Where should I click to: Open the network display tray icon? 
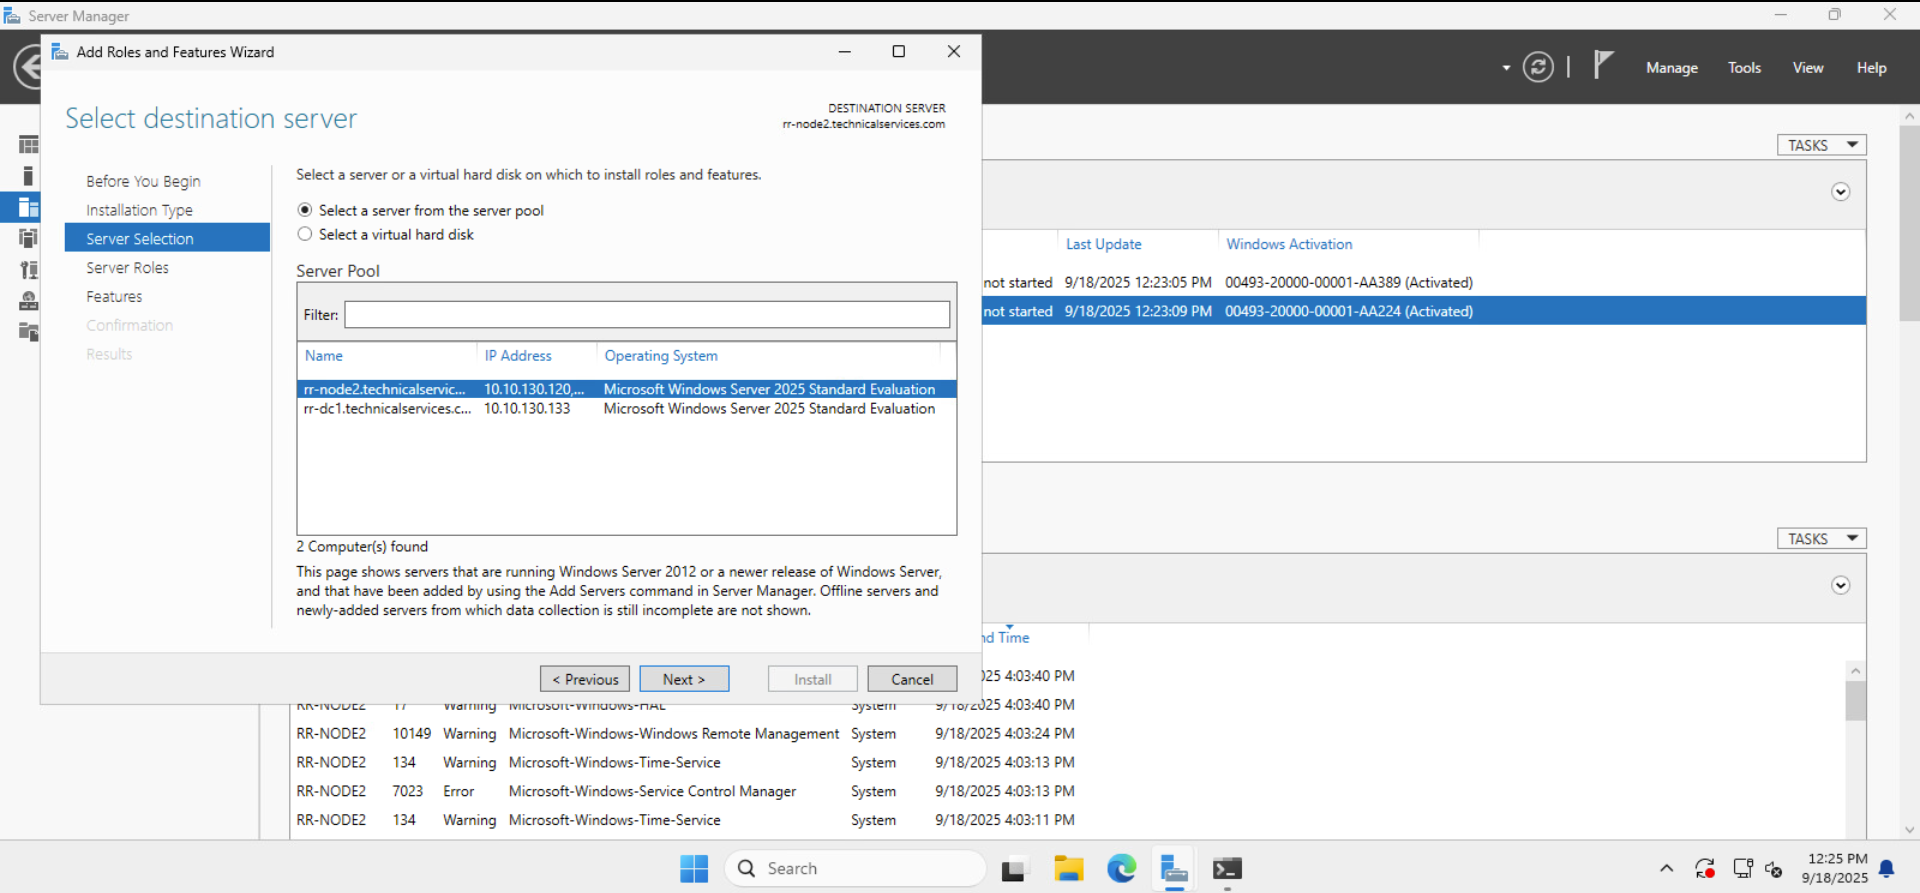pos(1743,868)
